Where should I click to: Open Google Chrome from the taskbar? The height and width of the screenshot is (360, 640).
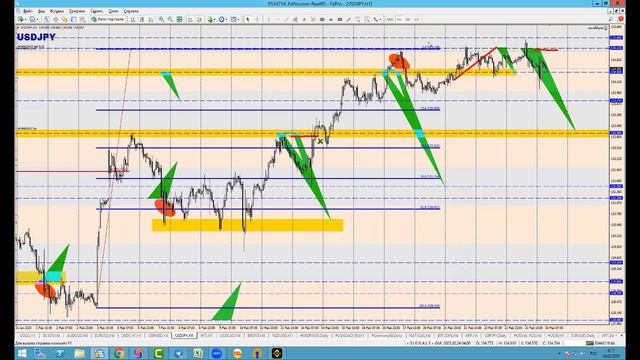[x=119, y=353]
